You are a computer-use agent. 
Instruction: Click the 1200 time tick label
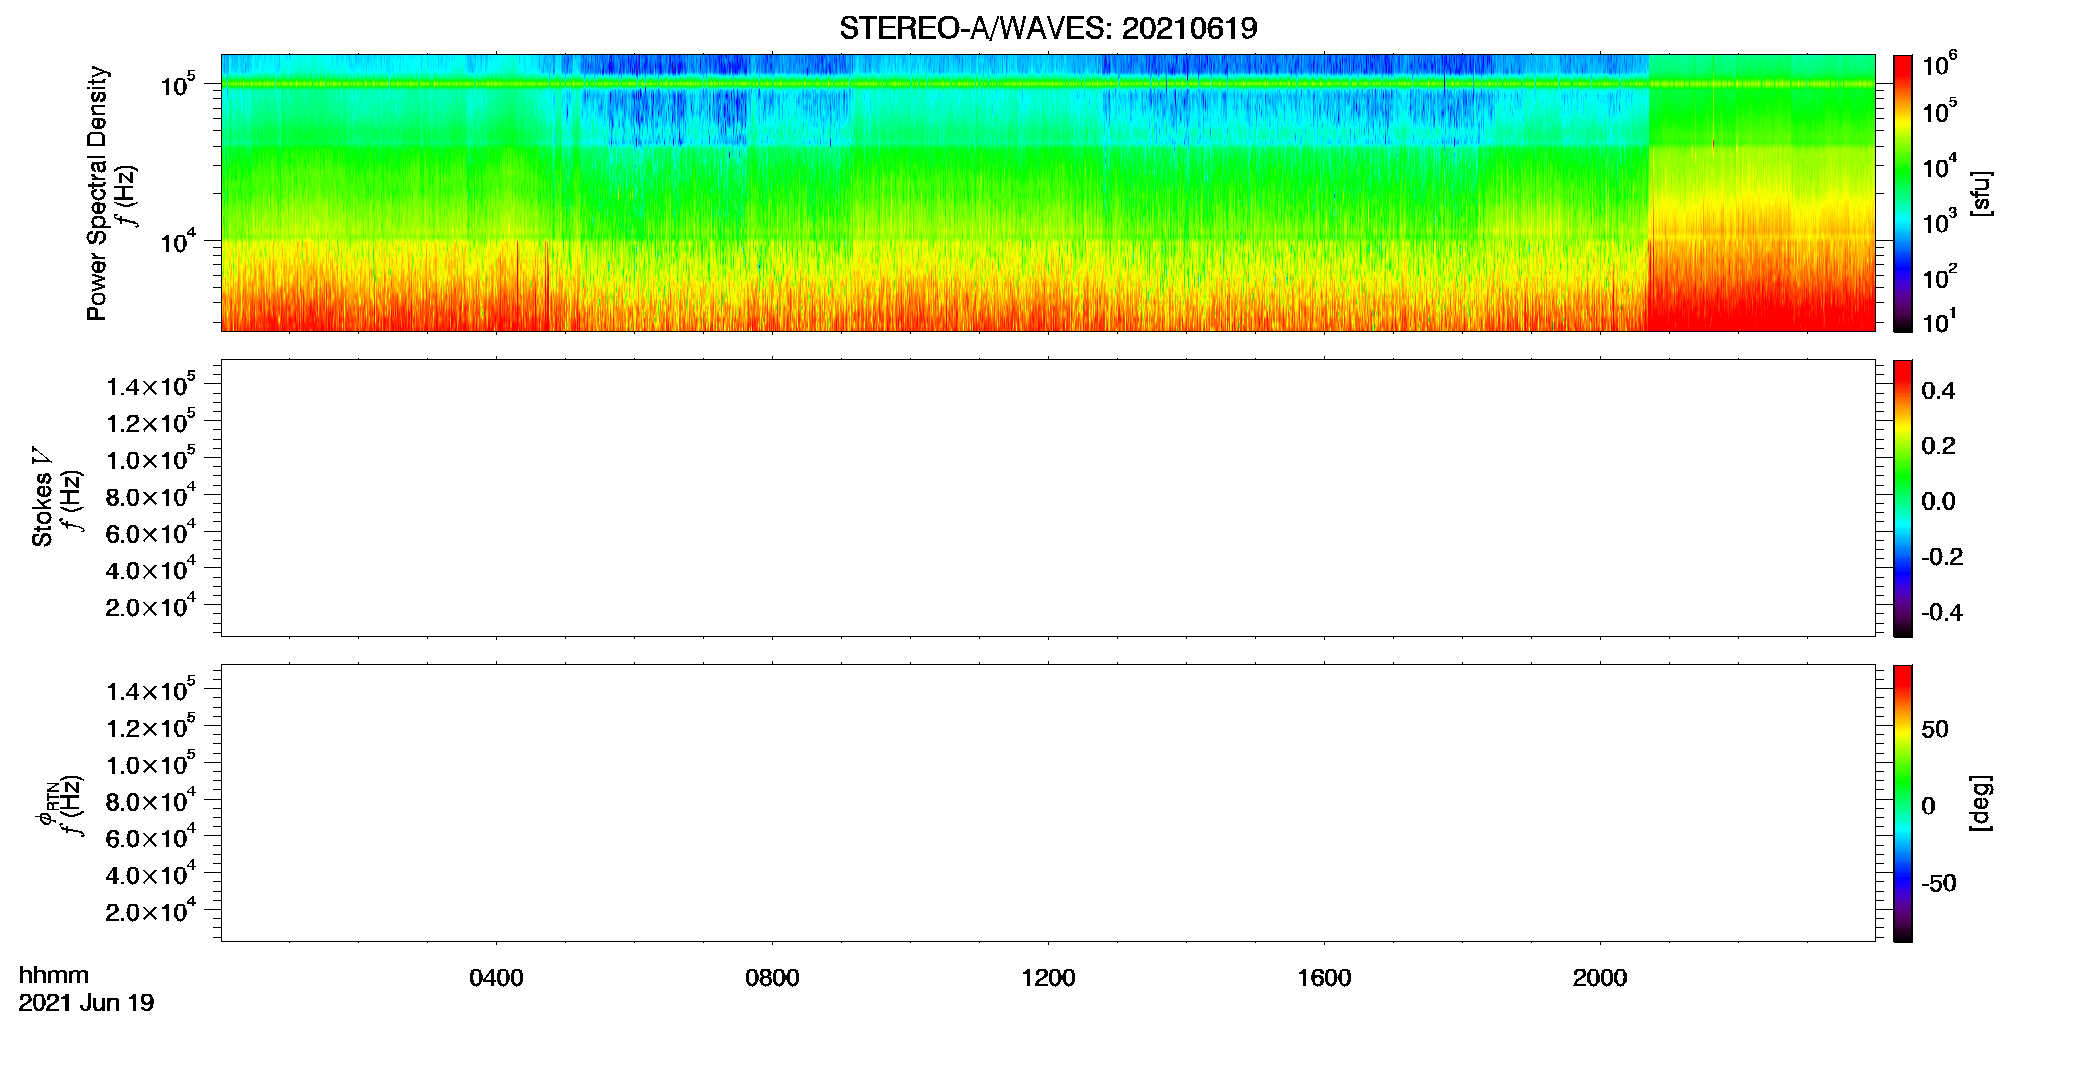pos(1048,978)
